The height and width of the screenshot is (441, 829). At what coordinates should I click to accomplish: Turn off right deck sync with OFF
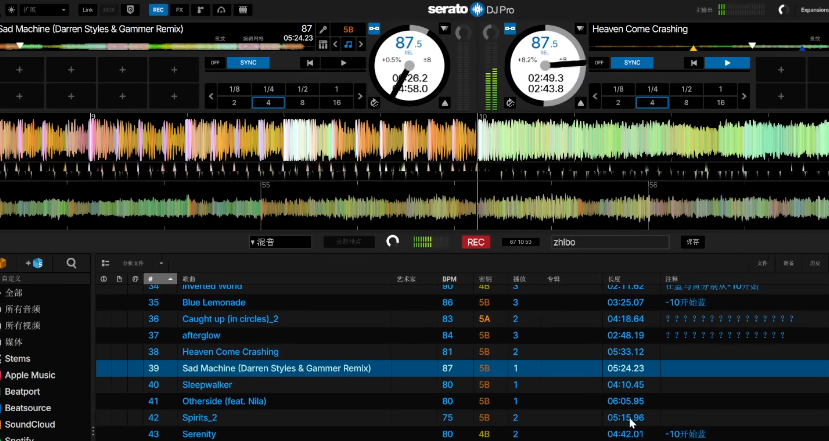coord(598,62)
